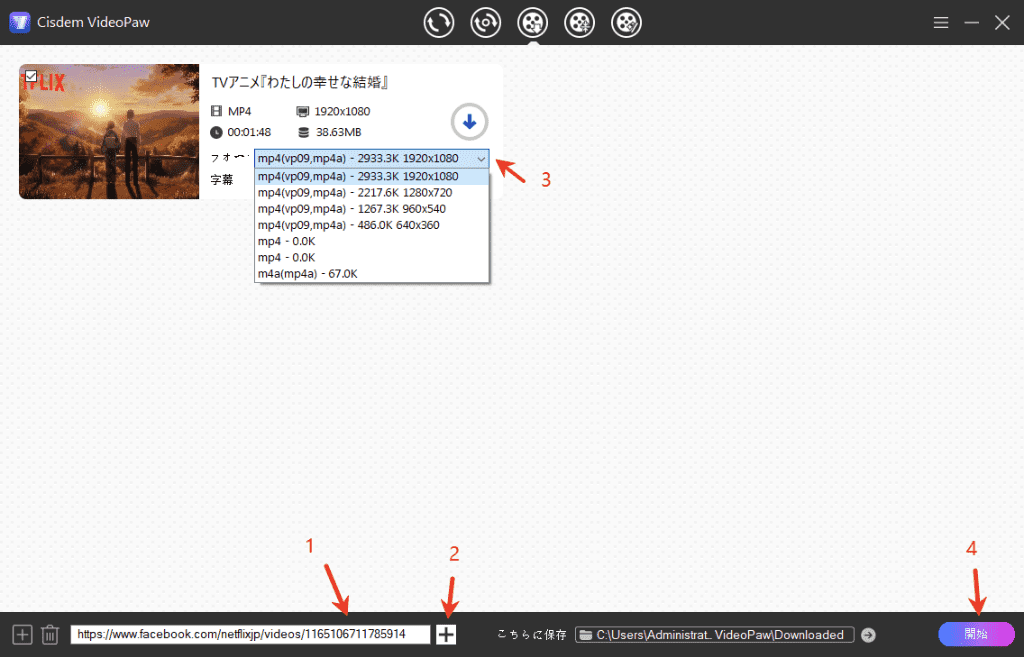Open output folder with arrow icon
The image size is (1024, 657).
click(x=868, y=635)
